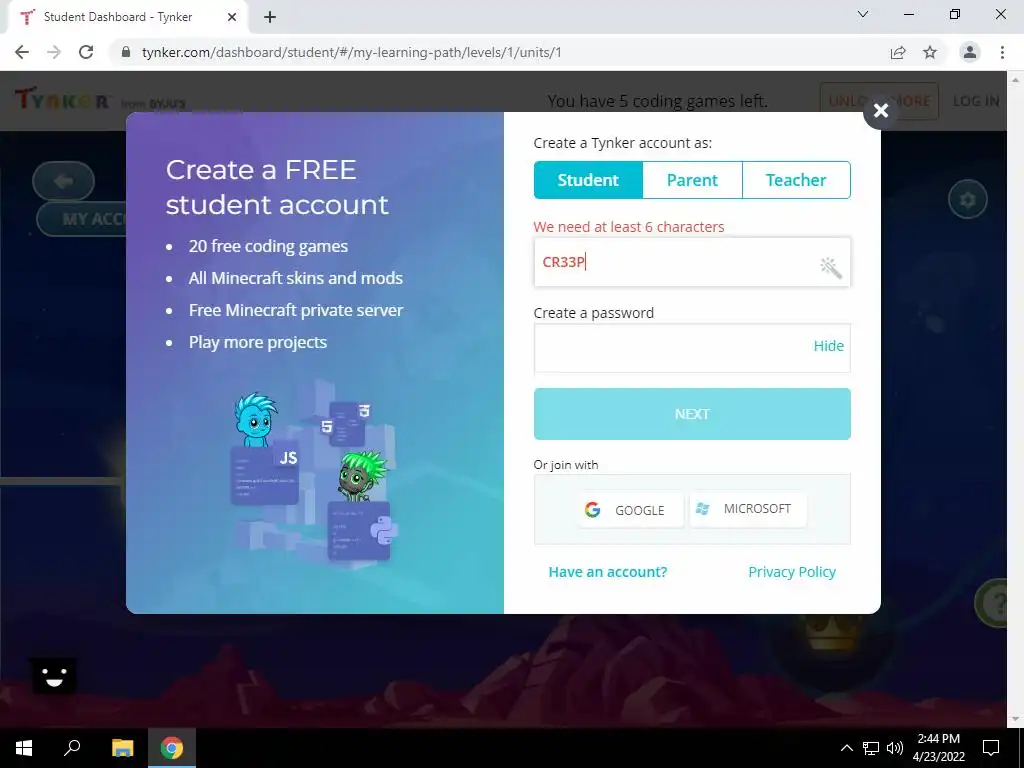The height and width of the screenshot is (768, 1024).
Task: Open File Explorer from the taskbar
Action: 122,748
